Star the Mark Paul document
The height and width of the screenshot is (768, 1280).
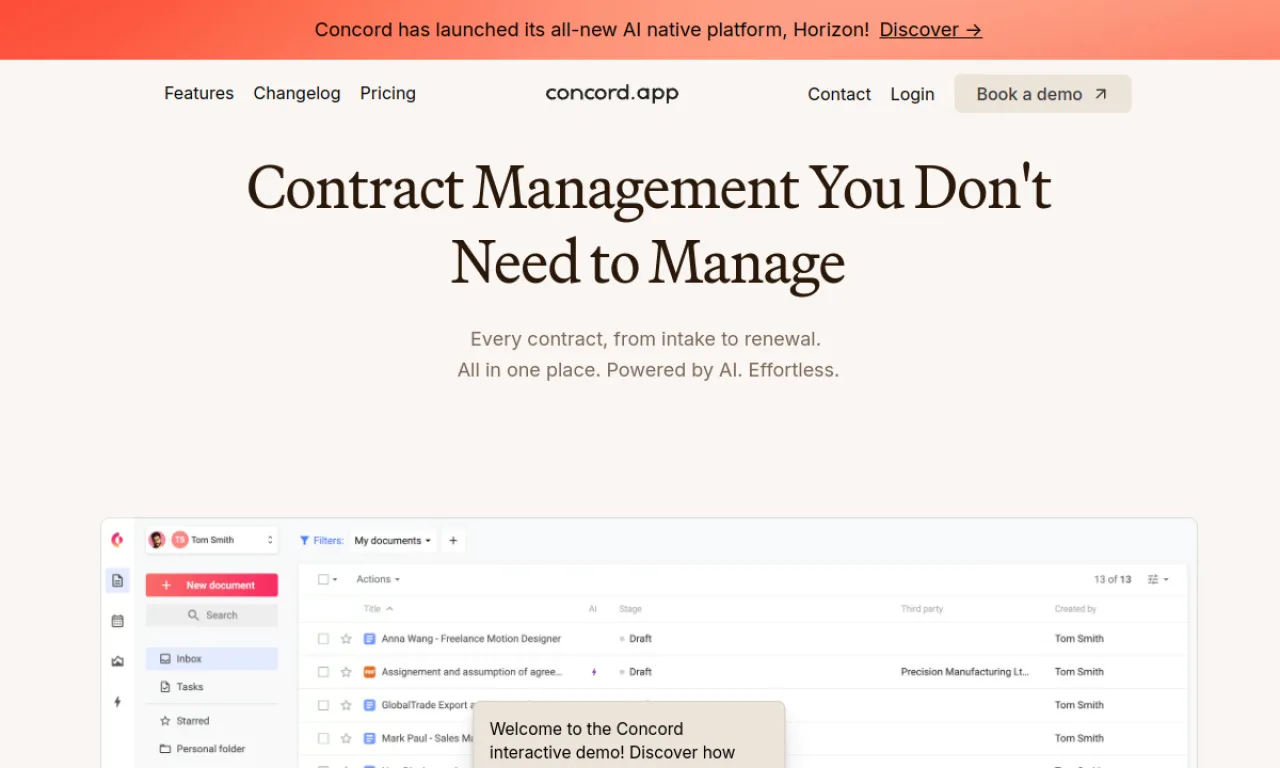pos(346,738)
